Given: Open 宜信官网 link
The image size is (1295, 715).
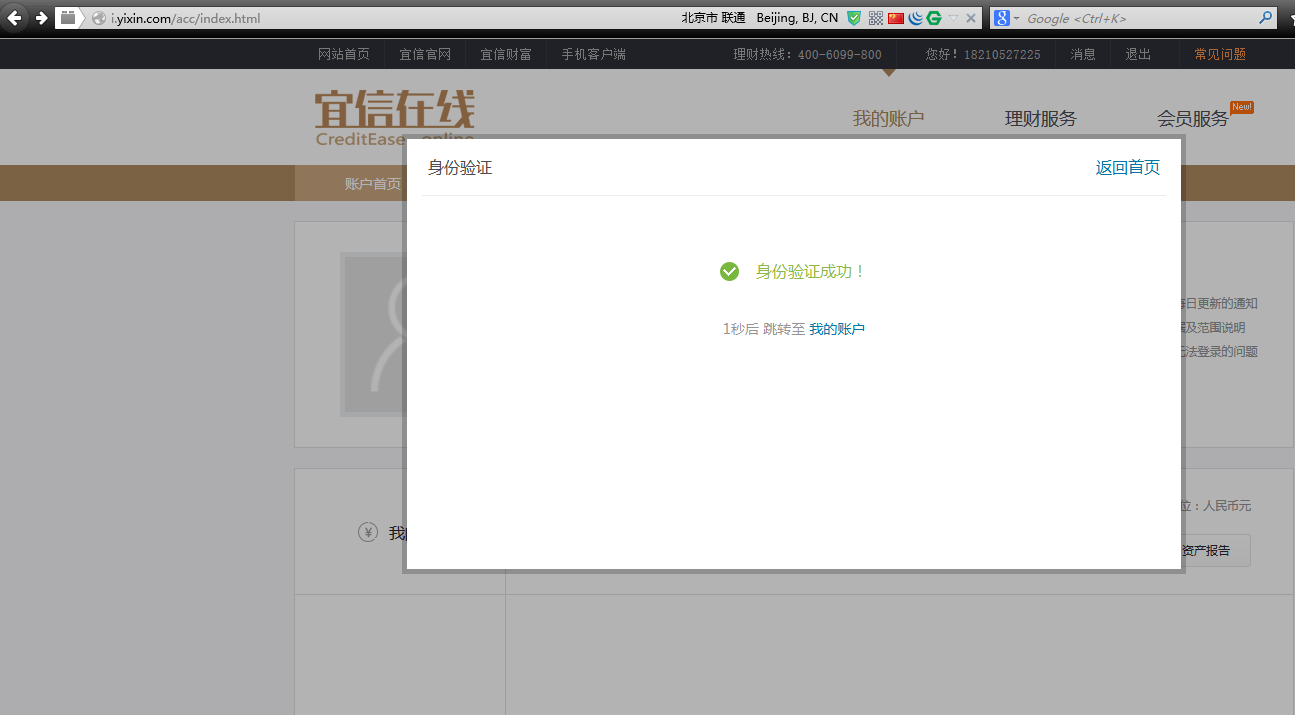Looking at the screenshot, I should 425,54.
